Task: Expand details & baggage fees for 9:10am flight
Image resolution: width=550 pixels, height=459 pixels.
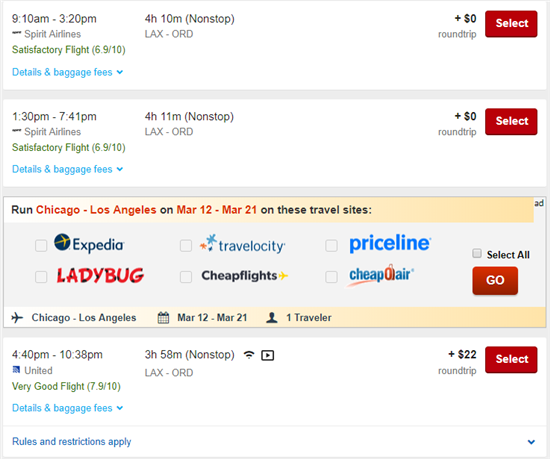Action: pyautogui.click(x=68, y=72)
